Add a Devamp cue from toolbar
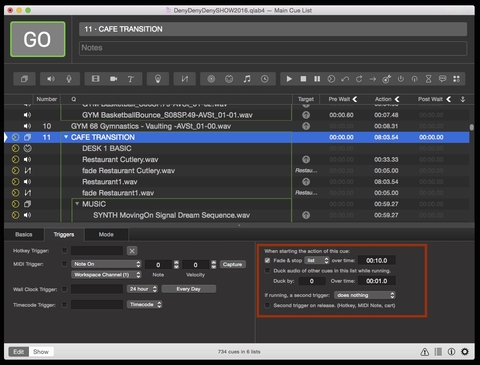 pyautogui.click(x=359, y=79)
